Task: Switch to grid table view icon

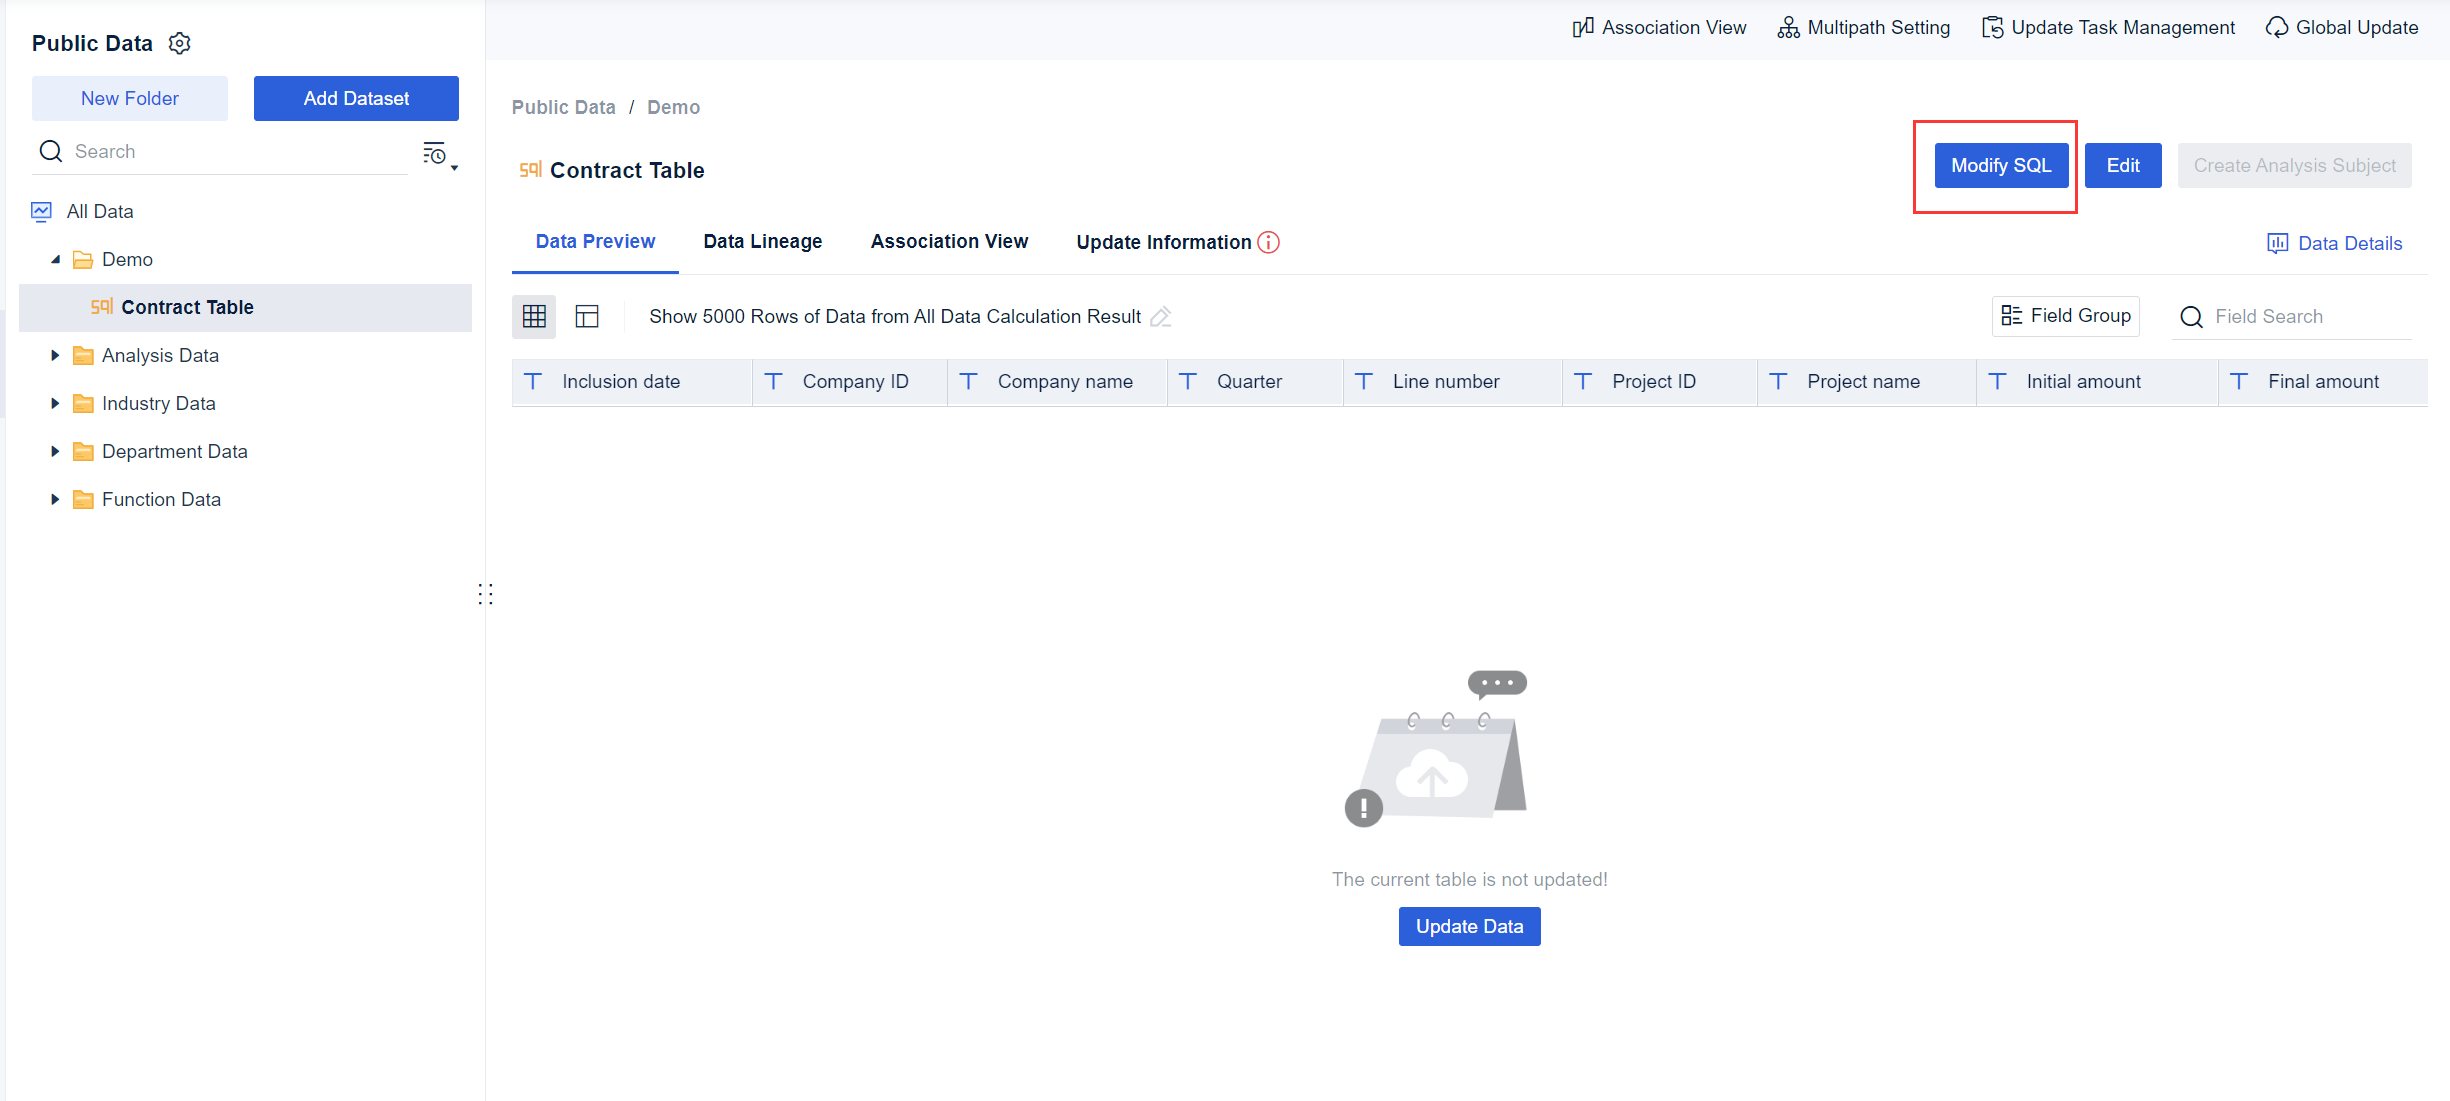Action: [534, 317]
